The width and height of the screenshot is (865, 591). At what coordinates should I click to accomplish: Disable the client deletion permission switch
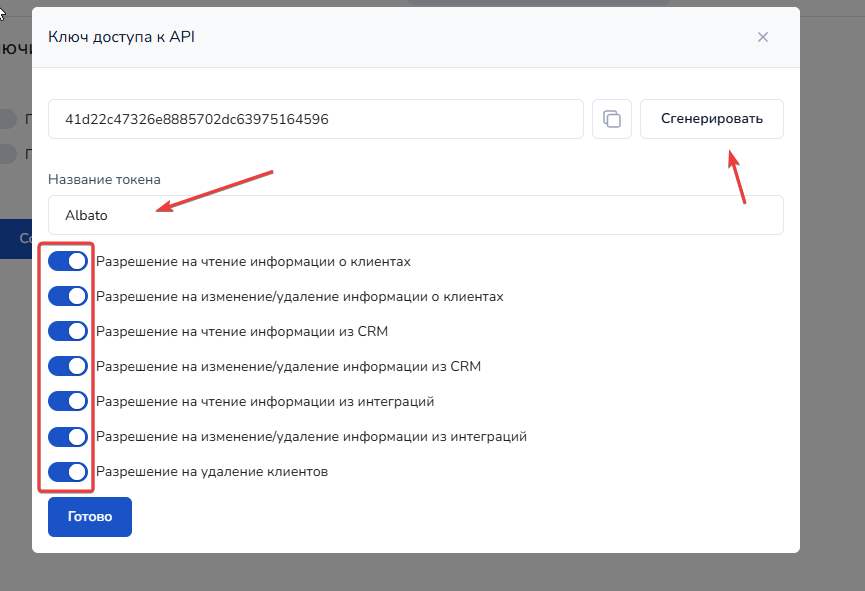coord(68,472)
